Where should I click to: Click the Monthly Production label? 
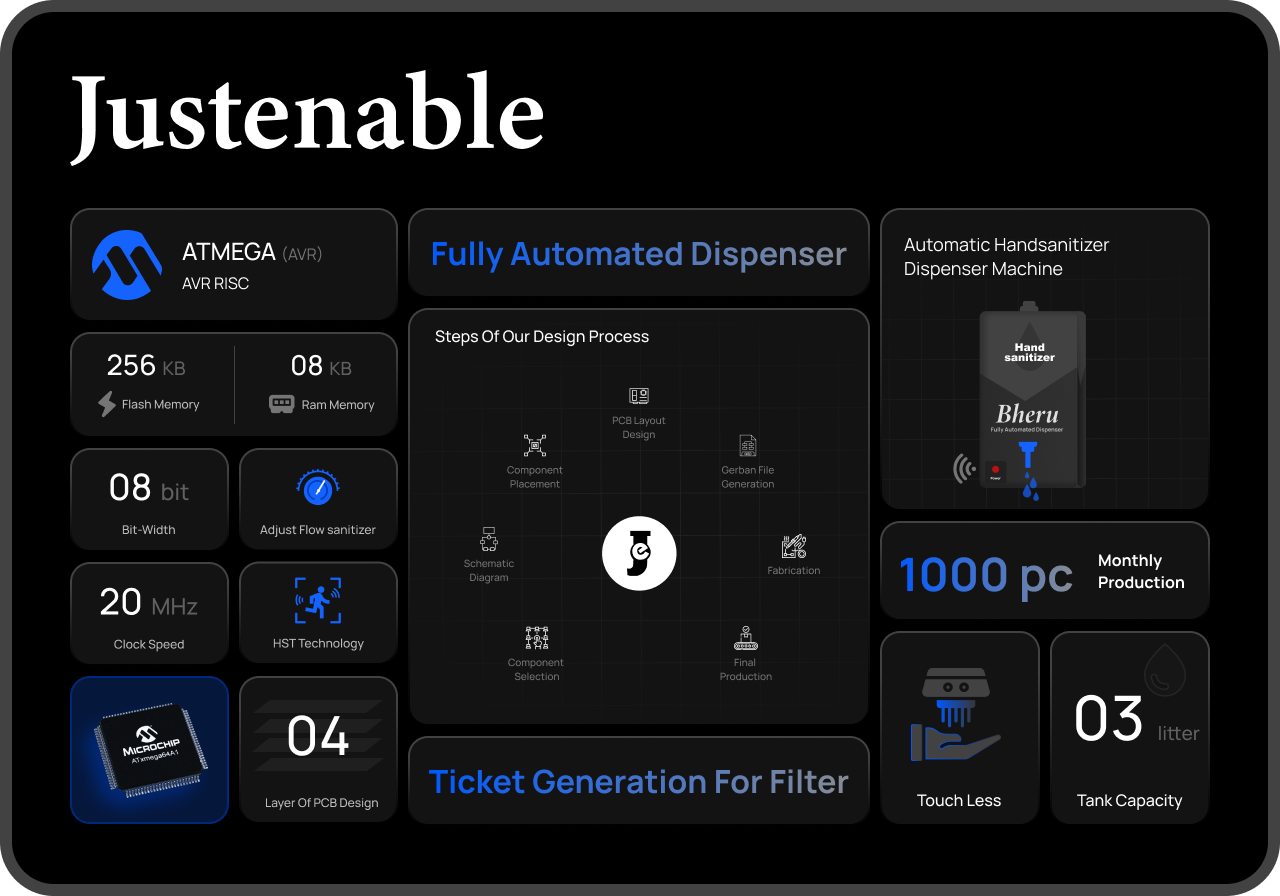(1141, 571)
